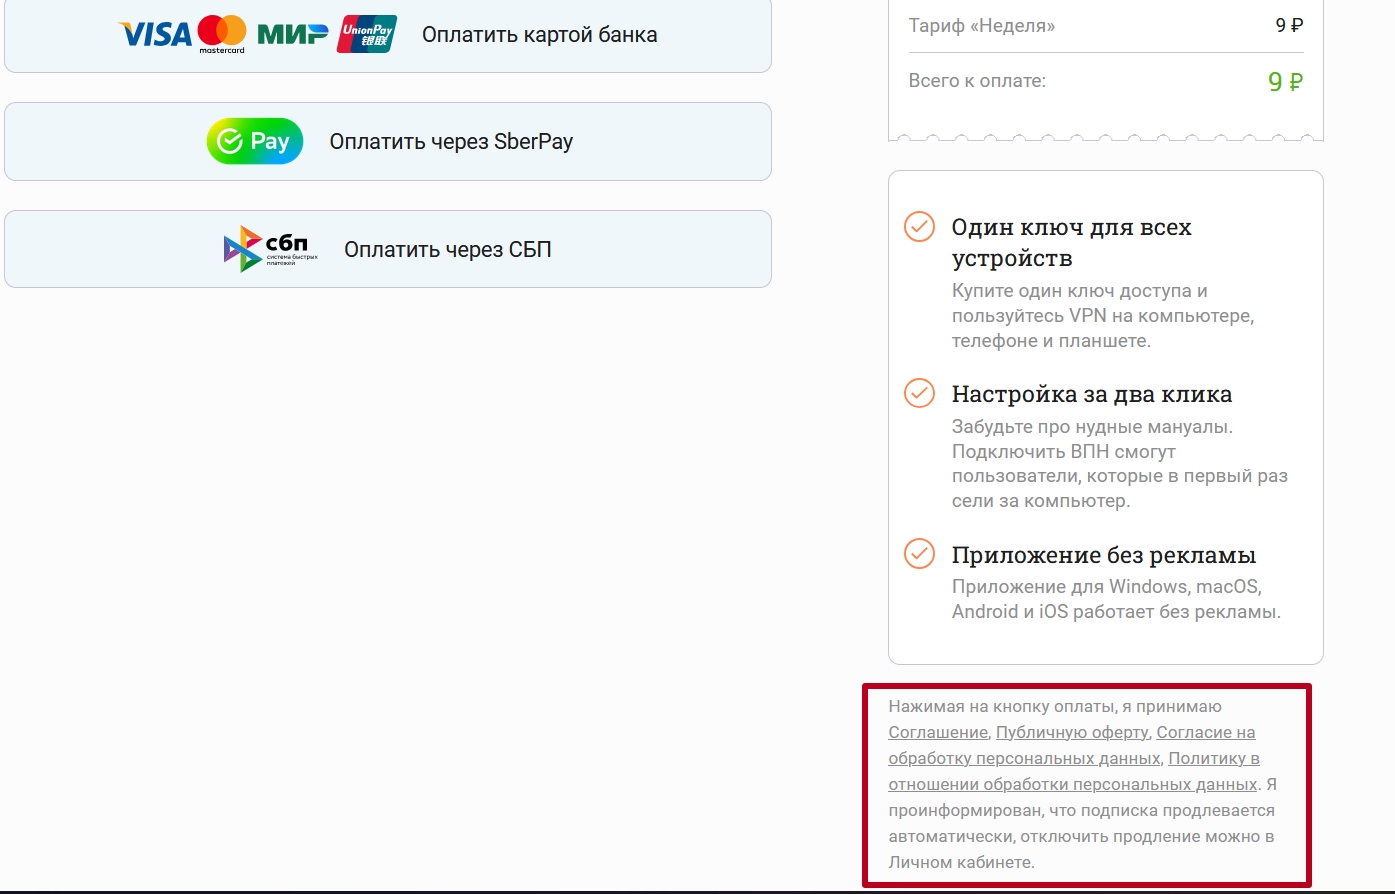
Task: Click the МИР payment system logo
Action: click(292, 35)
